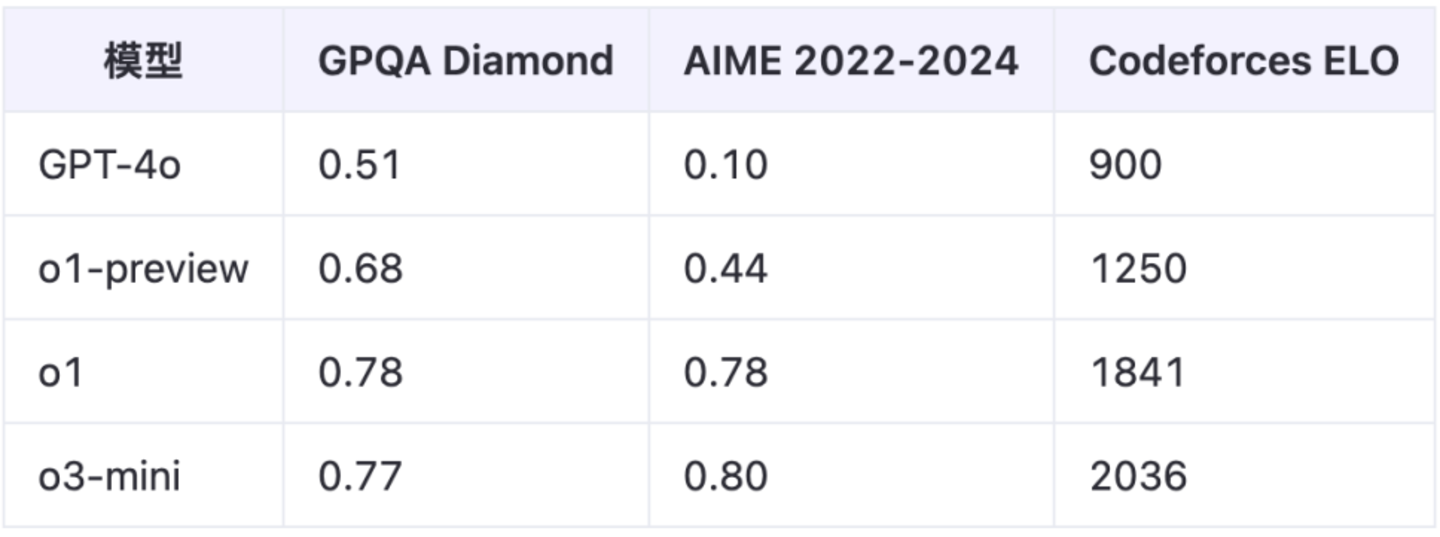Click o1-preview Codeforces ELO 1250
Screen dimensions: 1440x537
(x=1138, y=269)
